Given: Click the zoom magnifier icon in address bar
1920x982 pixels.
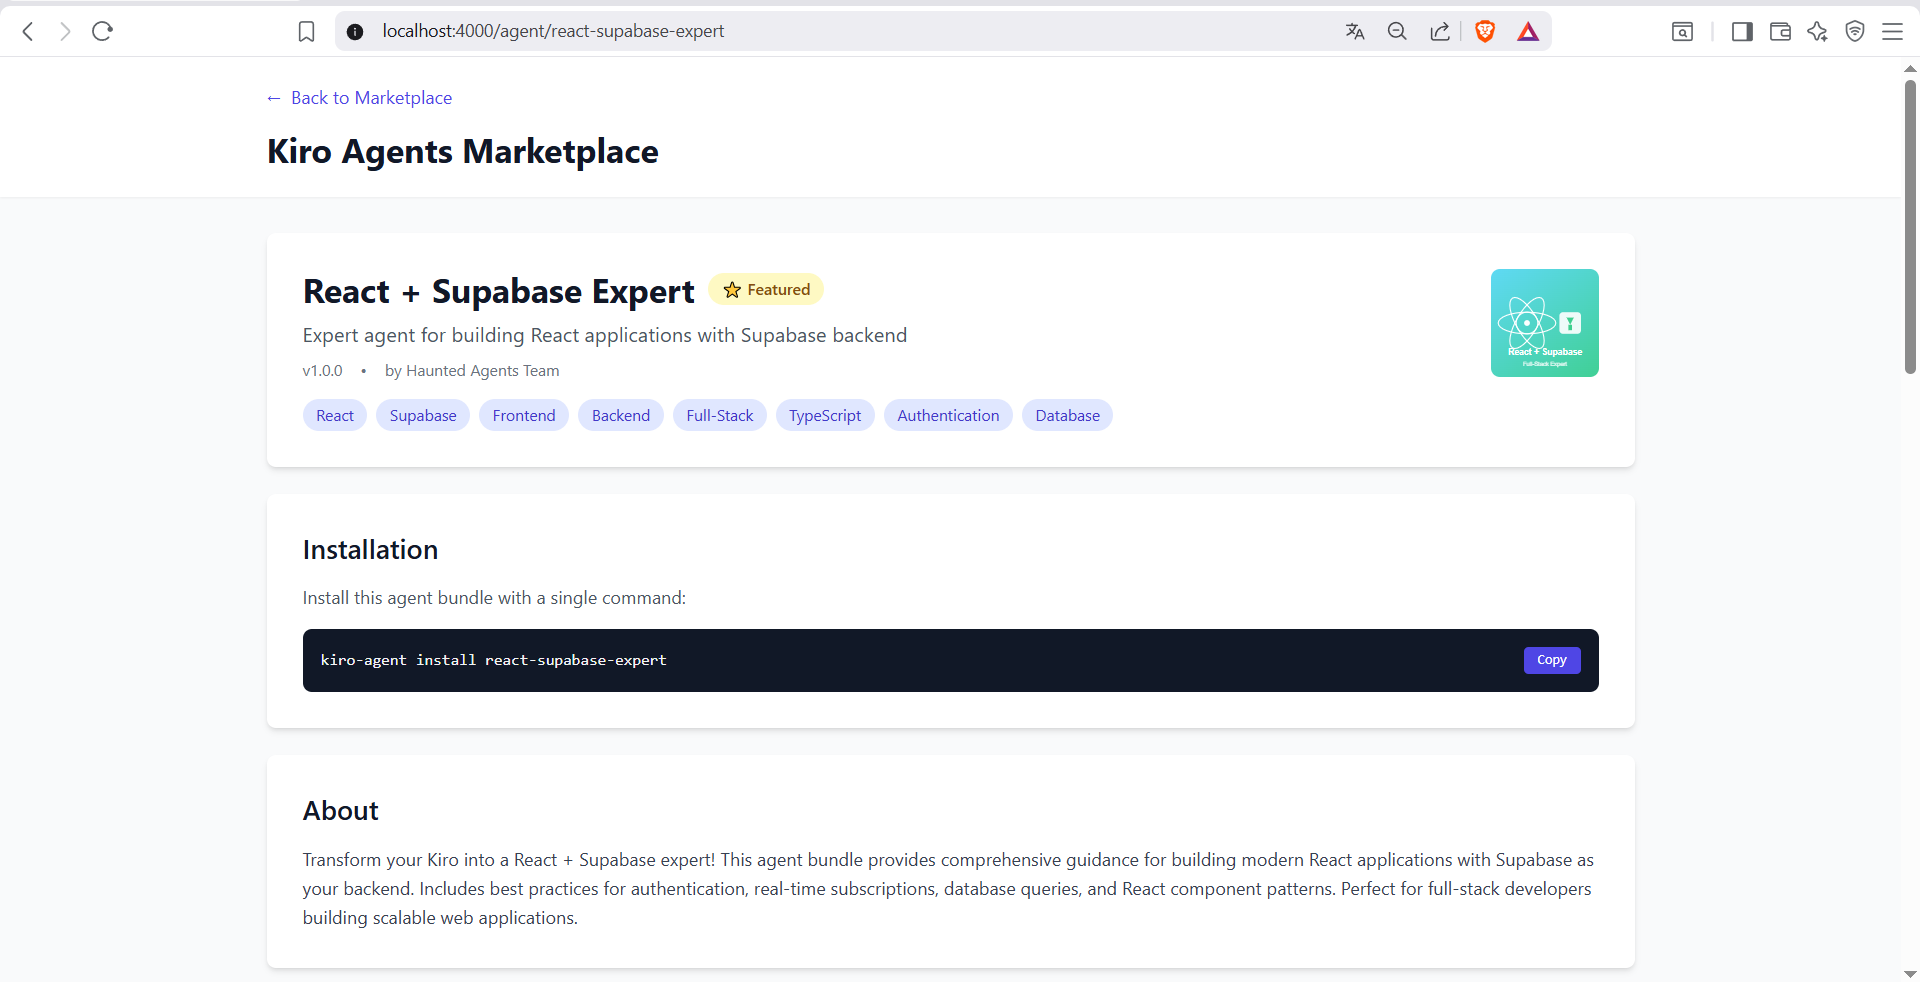Looking at the screenshot, I should tap(1397, 32).
